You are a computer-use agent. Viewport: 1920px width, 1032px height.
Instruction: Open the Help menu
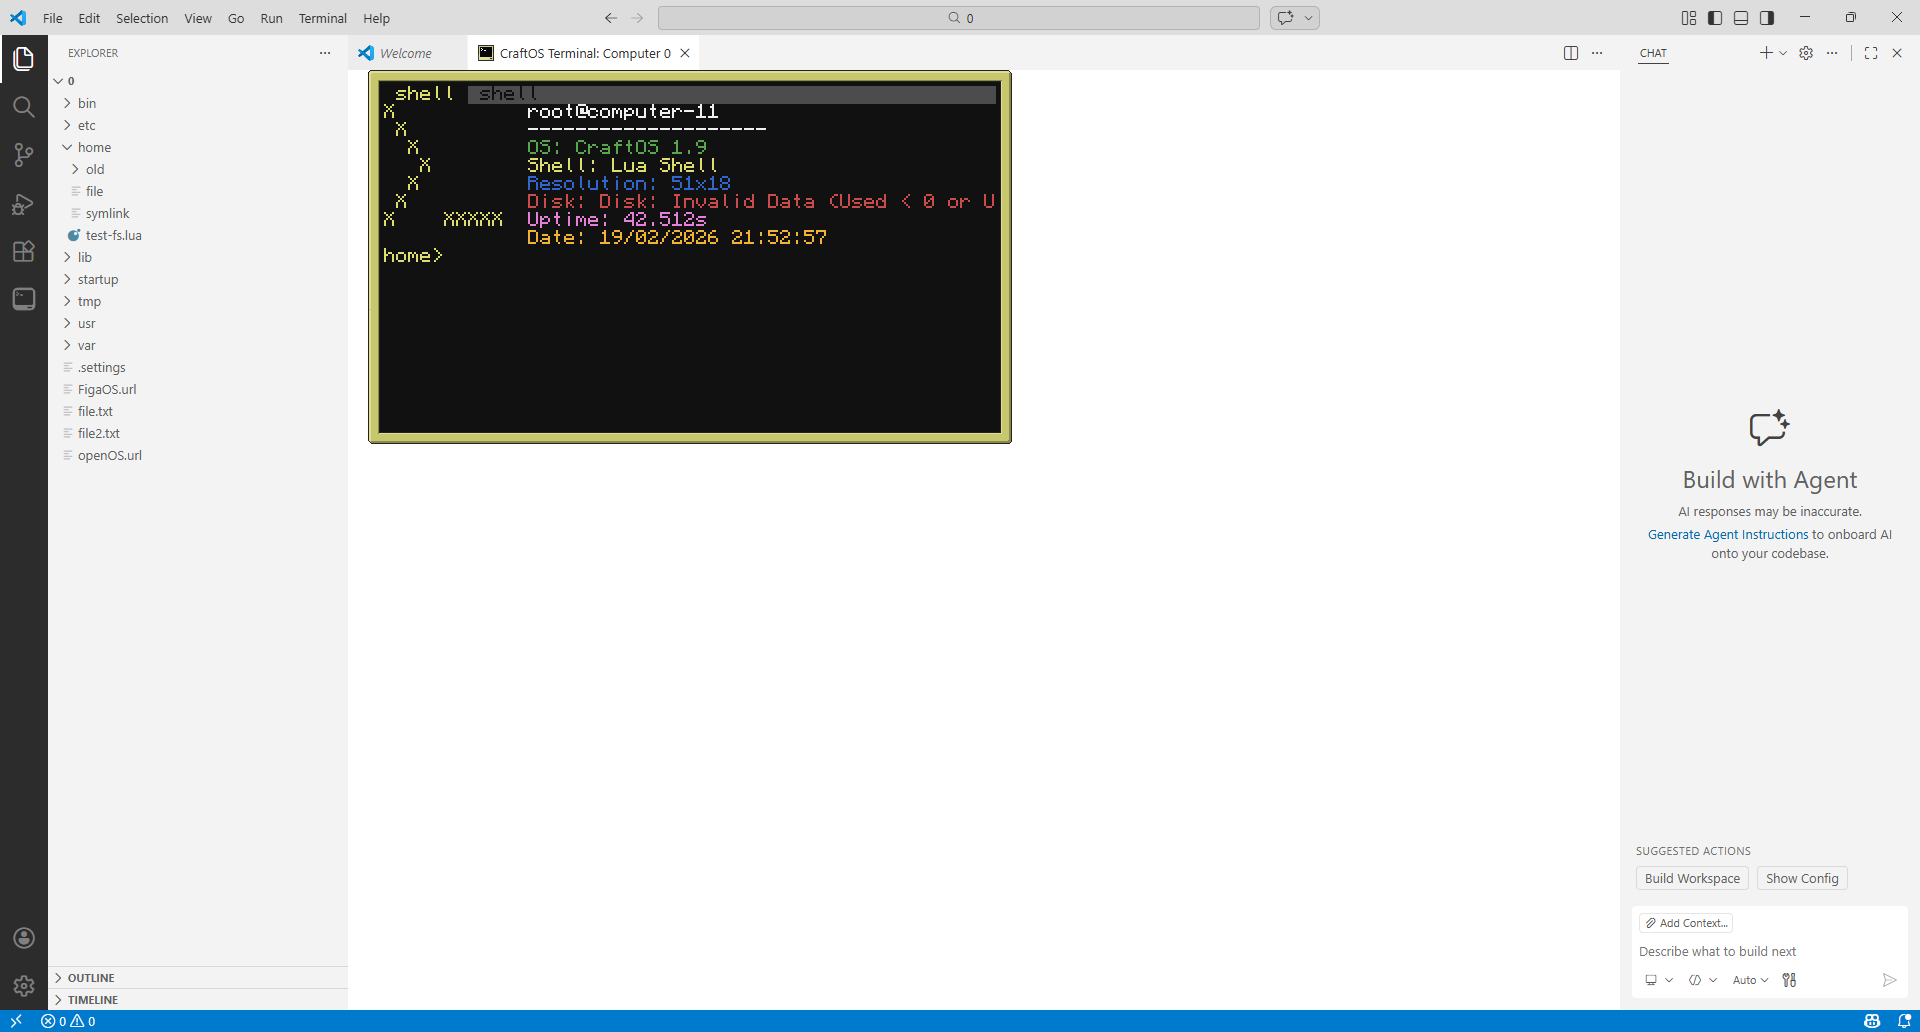376,18
